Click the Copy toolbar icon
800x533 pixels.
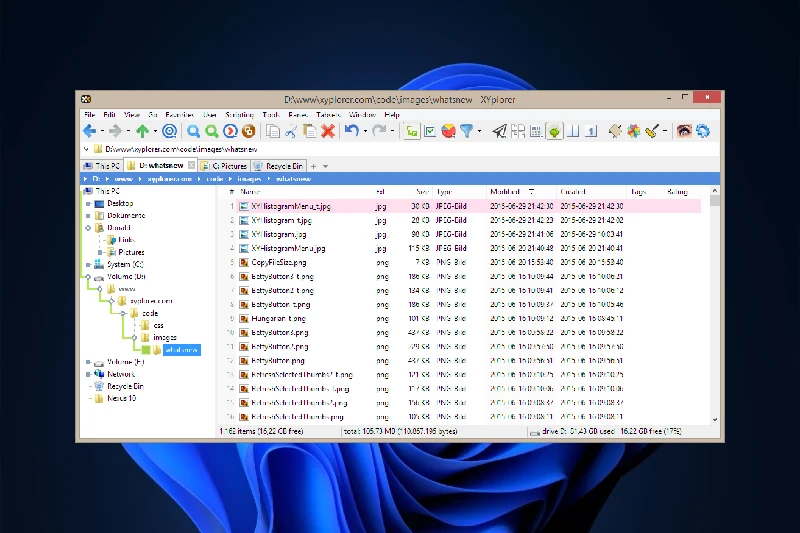tap(273, 132)
